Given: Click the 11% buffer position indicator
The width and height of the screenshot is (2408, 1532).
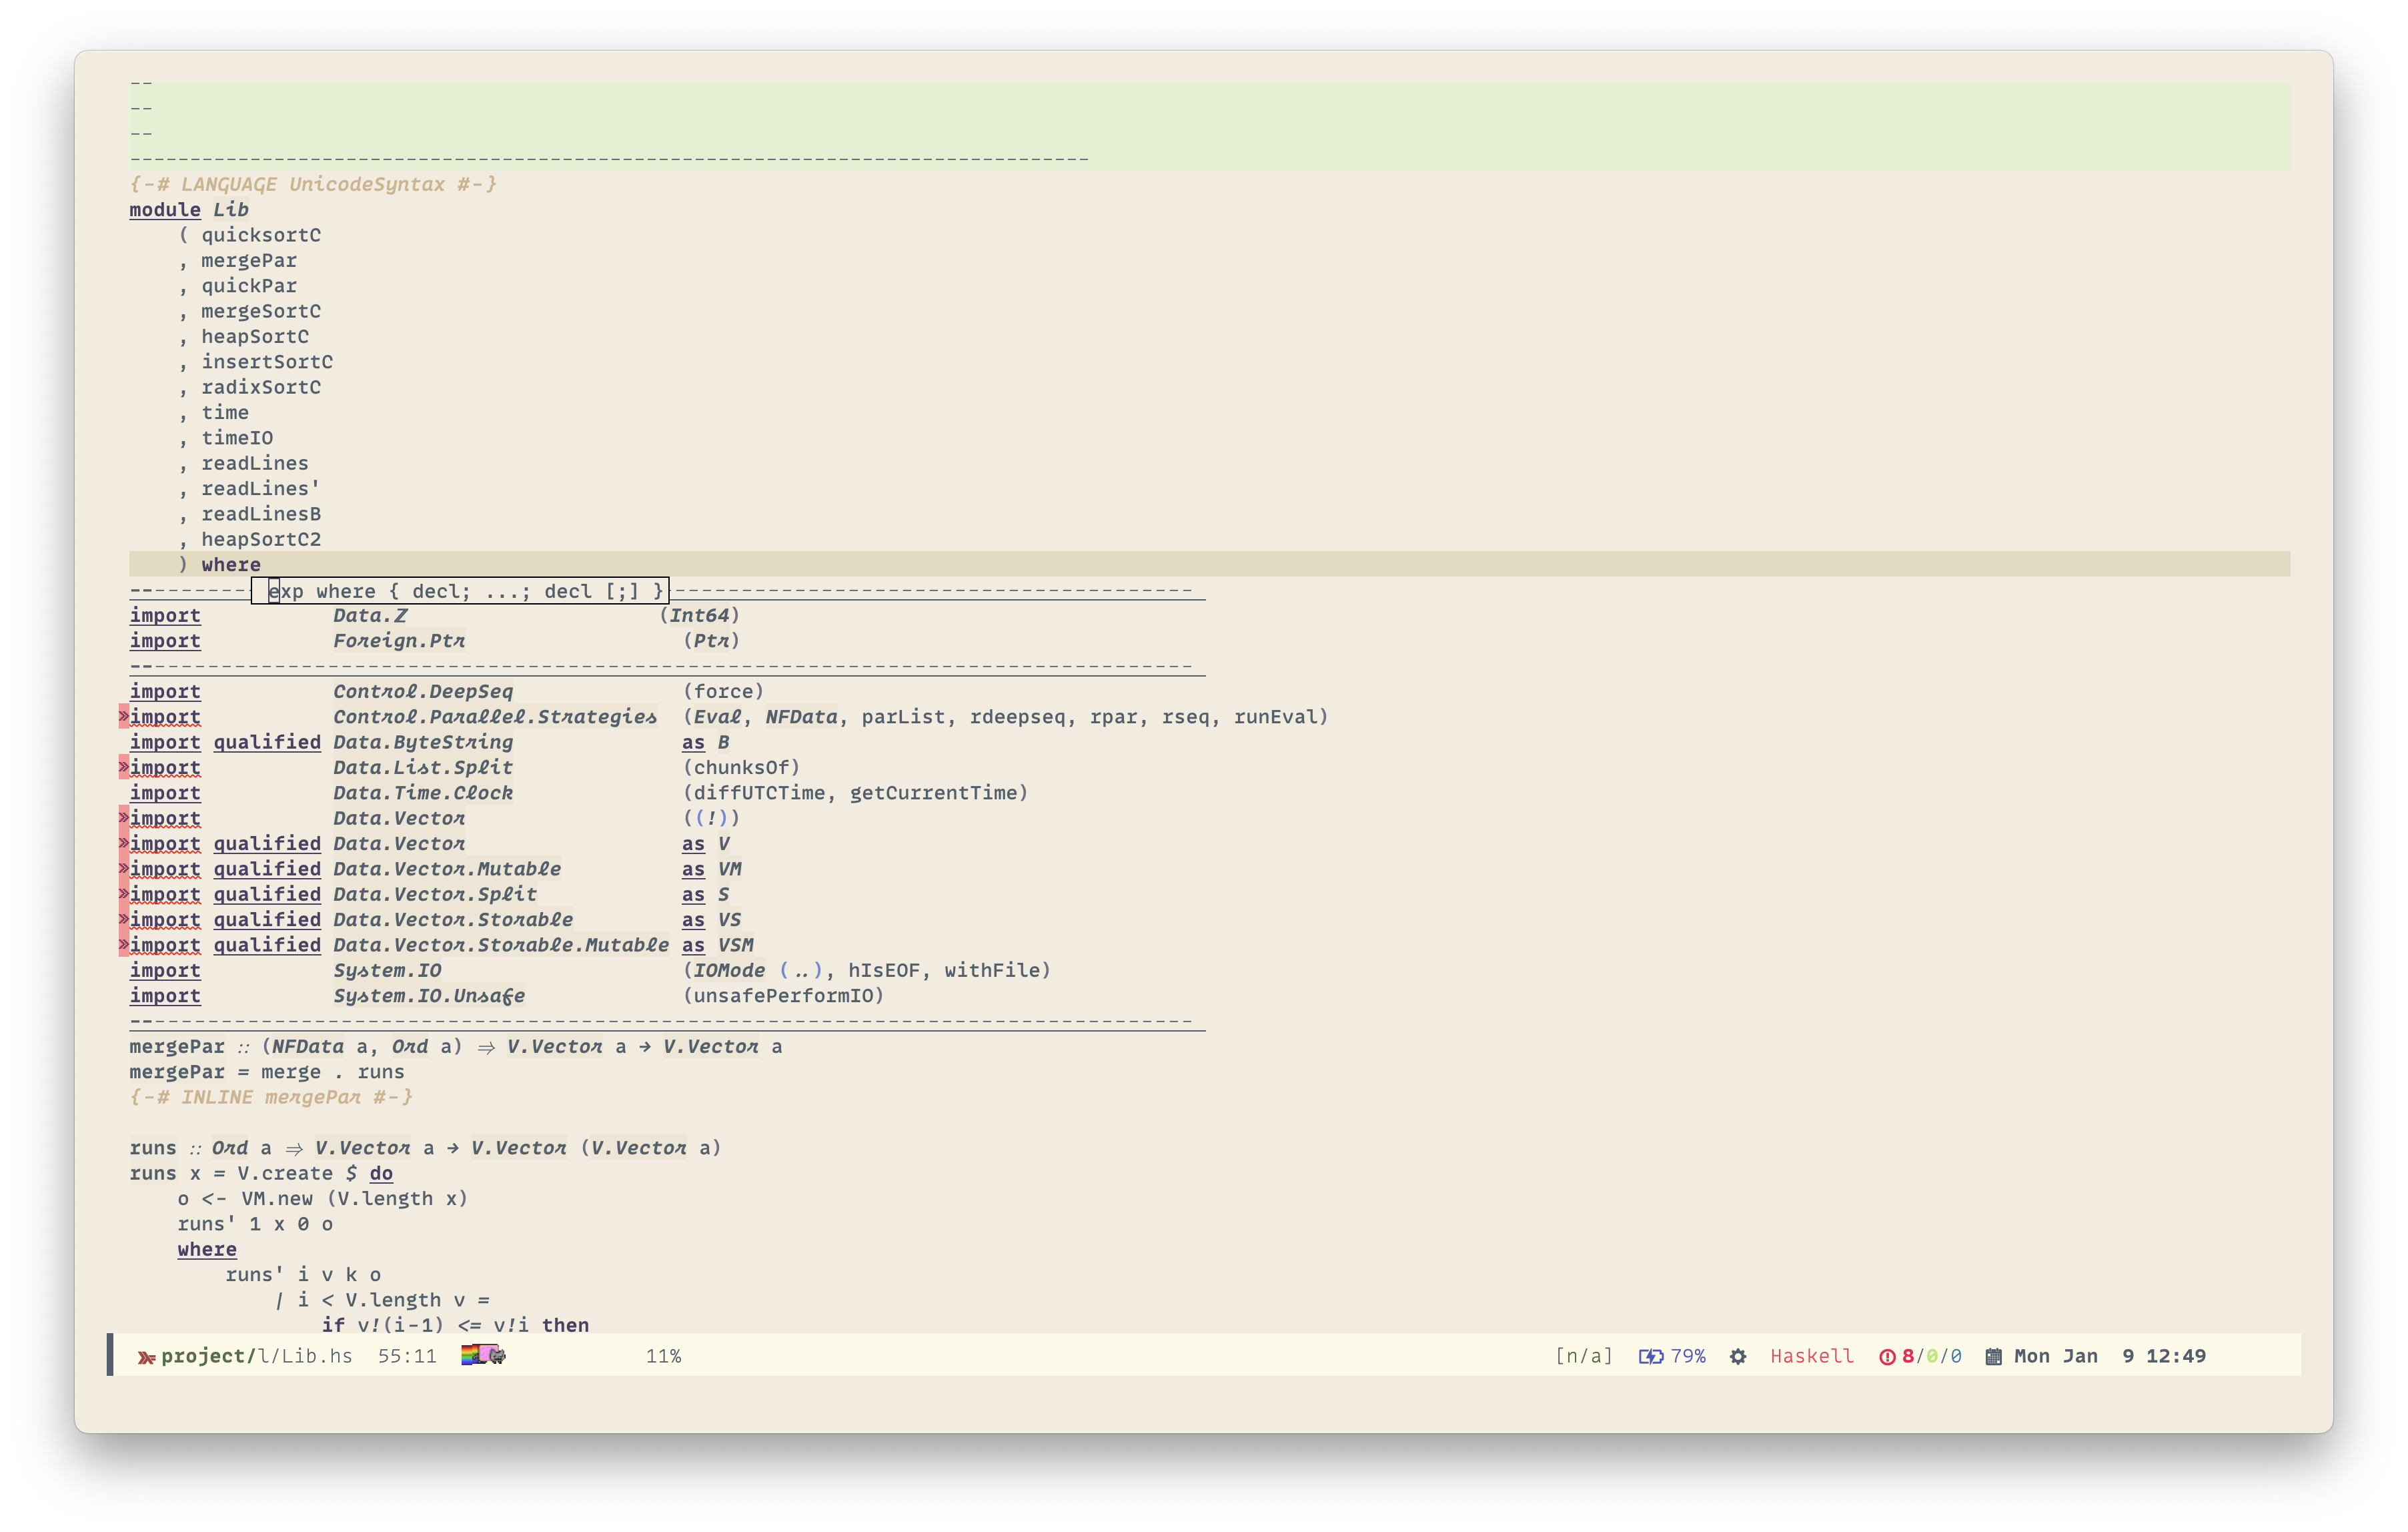Looking at the screenshot, I should [x=663, y=1356].
